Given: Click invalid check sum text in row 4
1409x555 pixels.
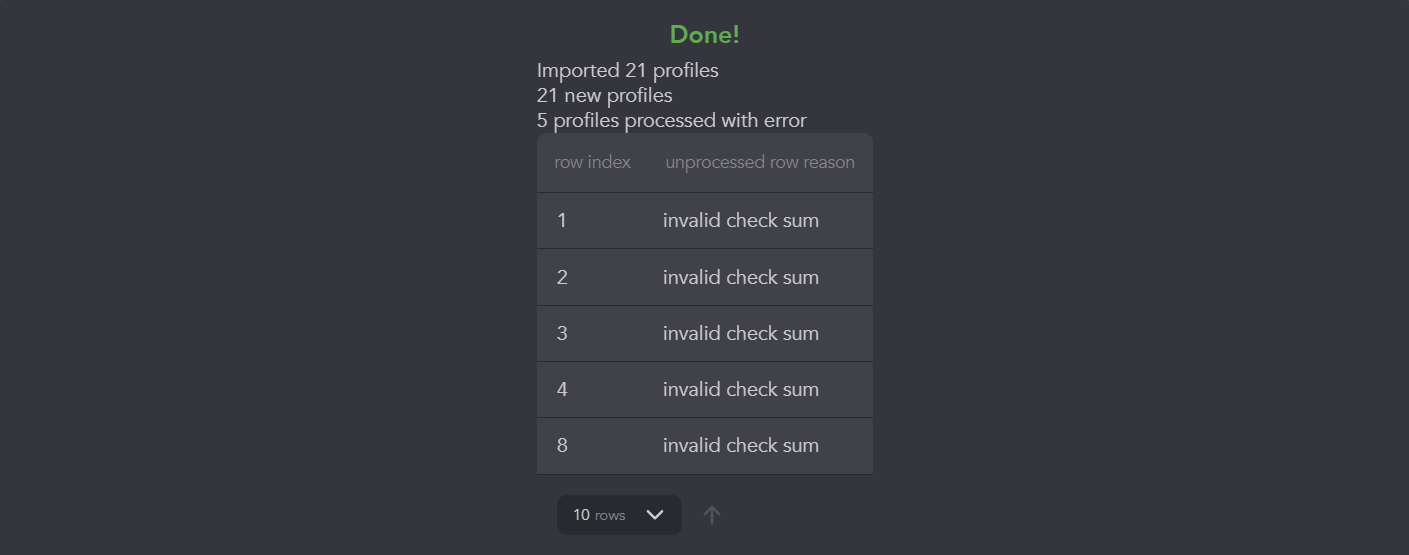Looking at the screenshot, I should (x=741, y=389).
